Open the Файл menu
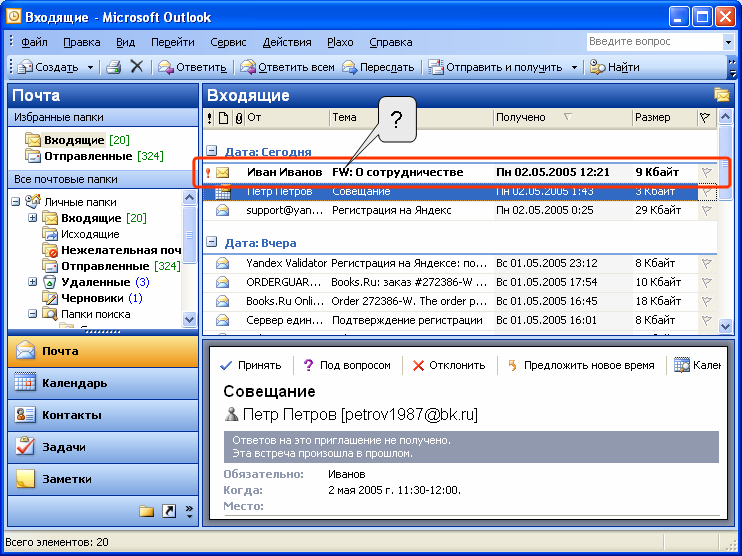This screenshot has width=742, height=556. tap(34, 42)
